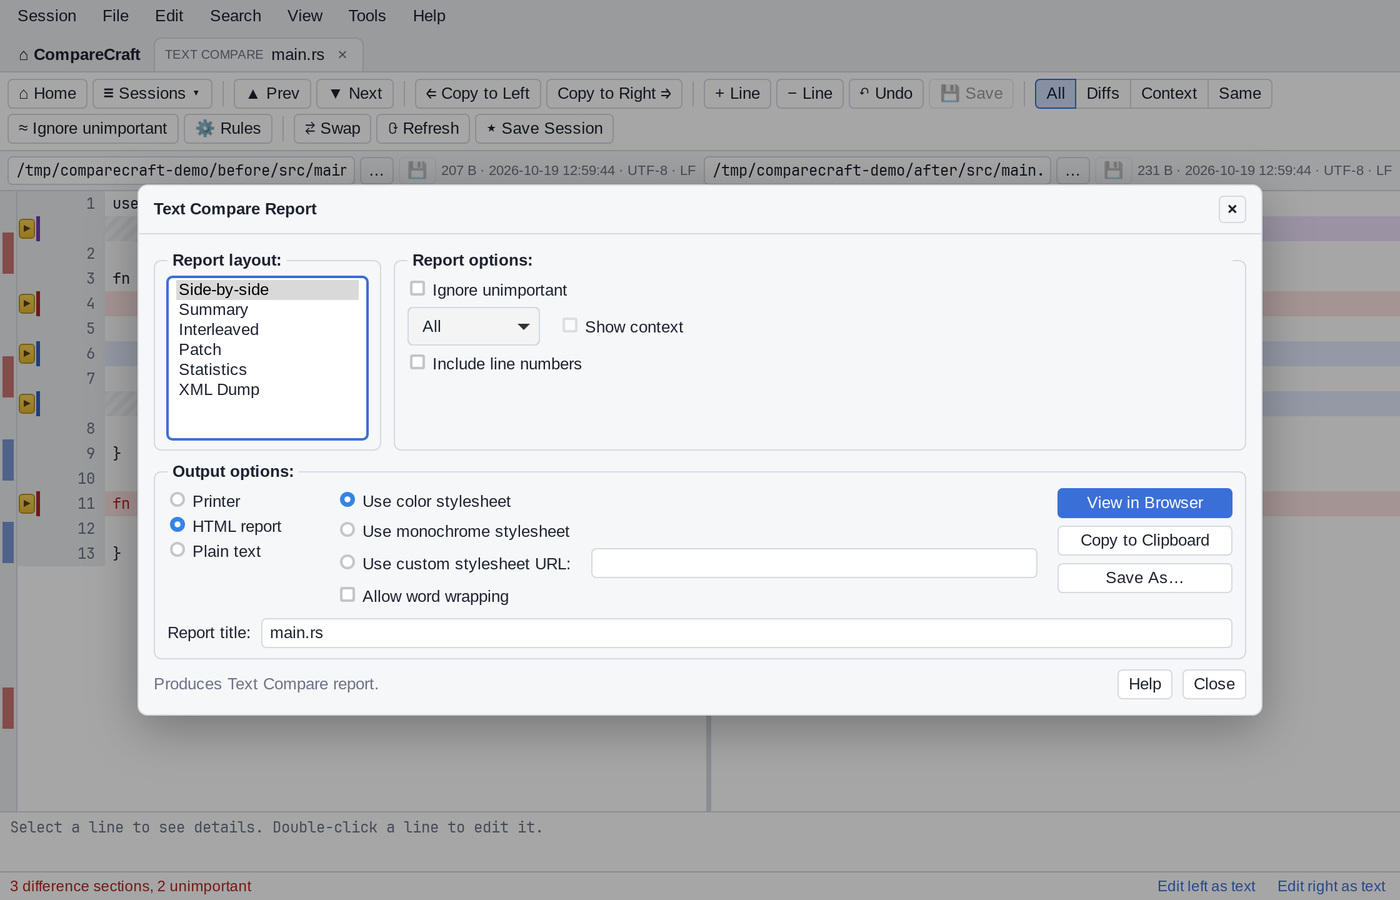Remove a line with − Line
Screen dimensions: 1400x900
[x=810, y=93]
